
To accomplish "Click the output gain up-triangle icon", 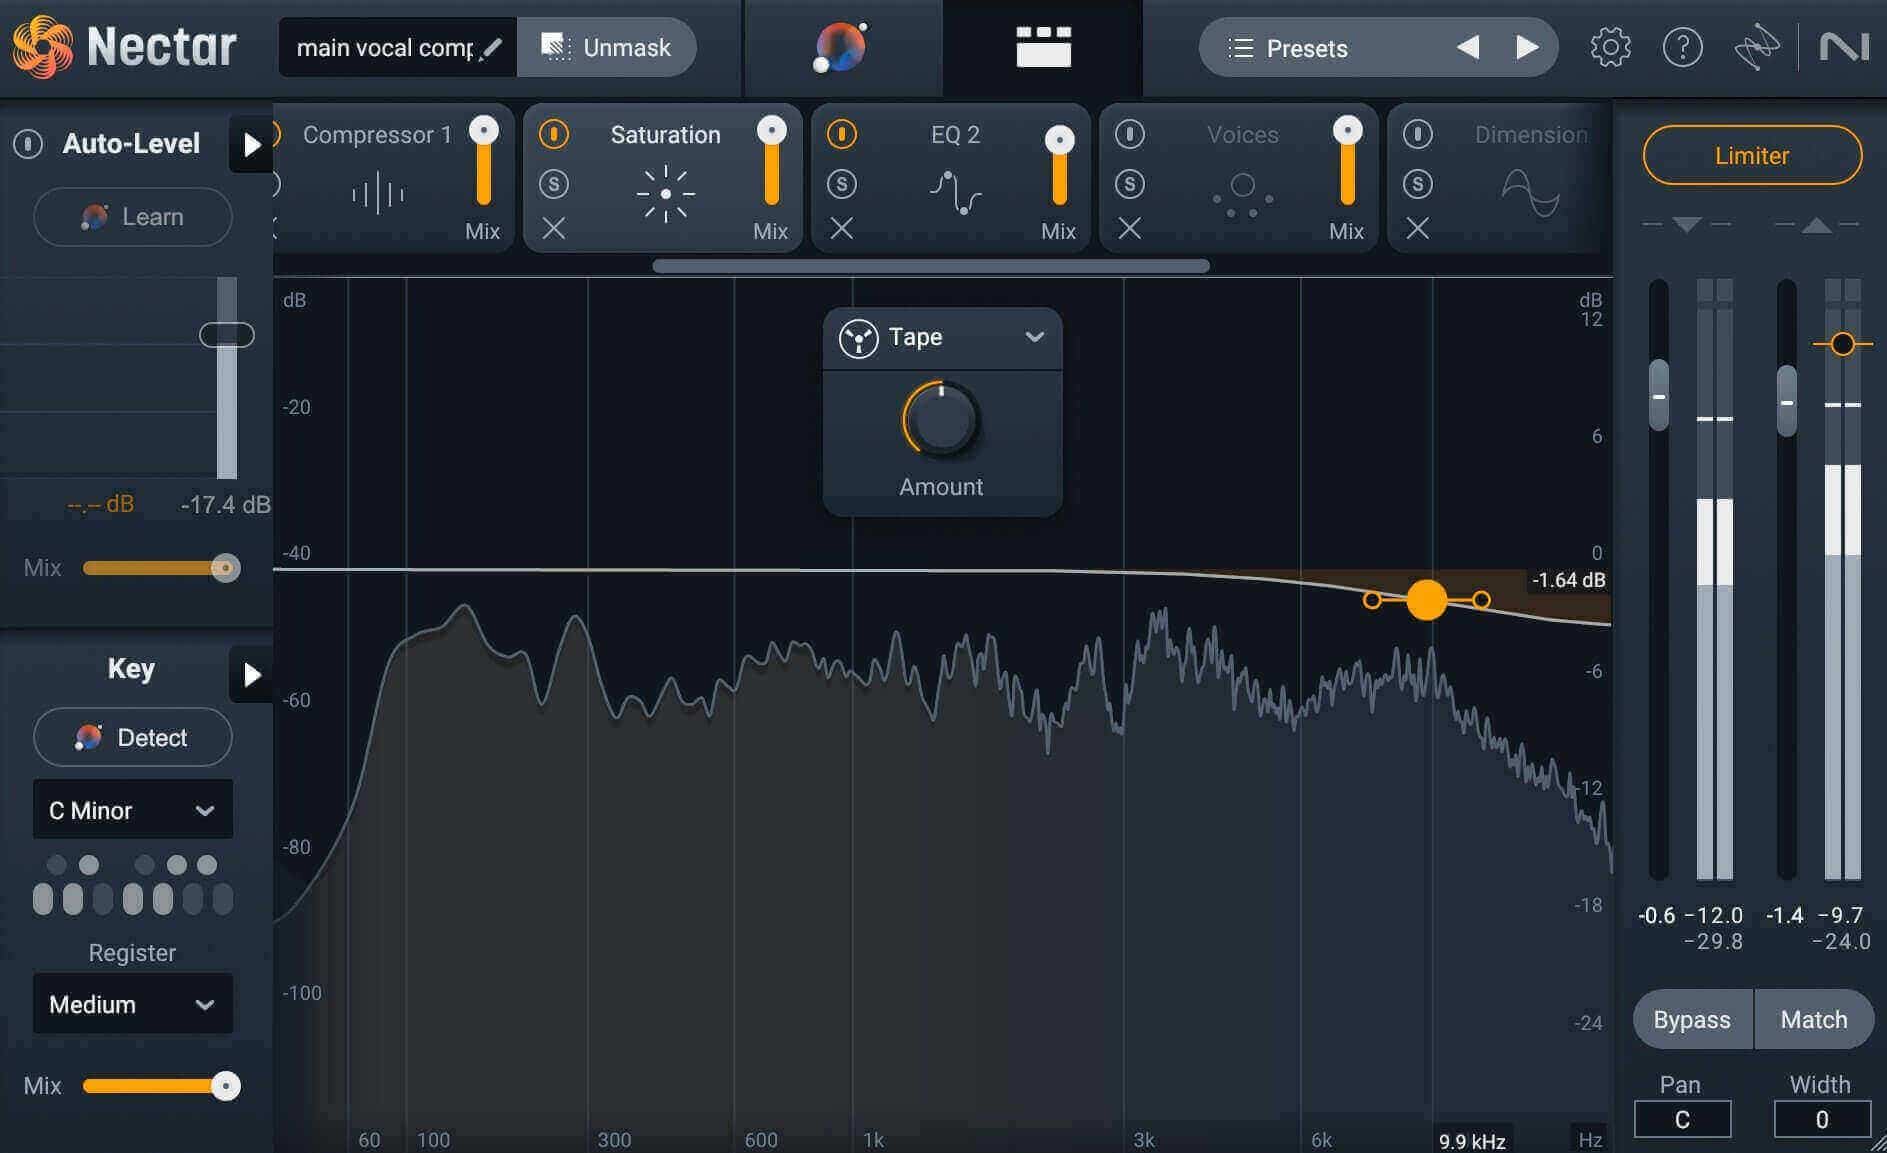I will tap(1816, 224).
